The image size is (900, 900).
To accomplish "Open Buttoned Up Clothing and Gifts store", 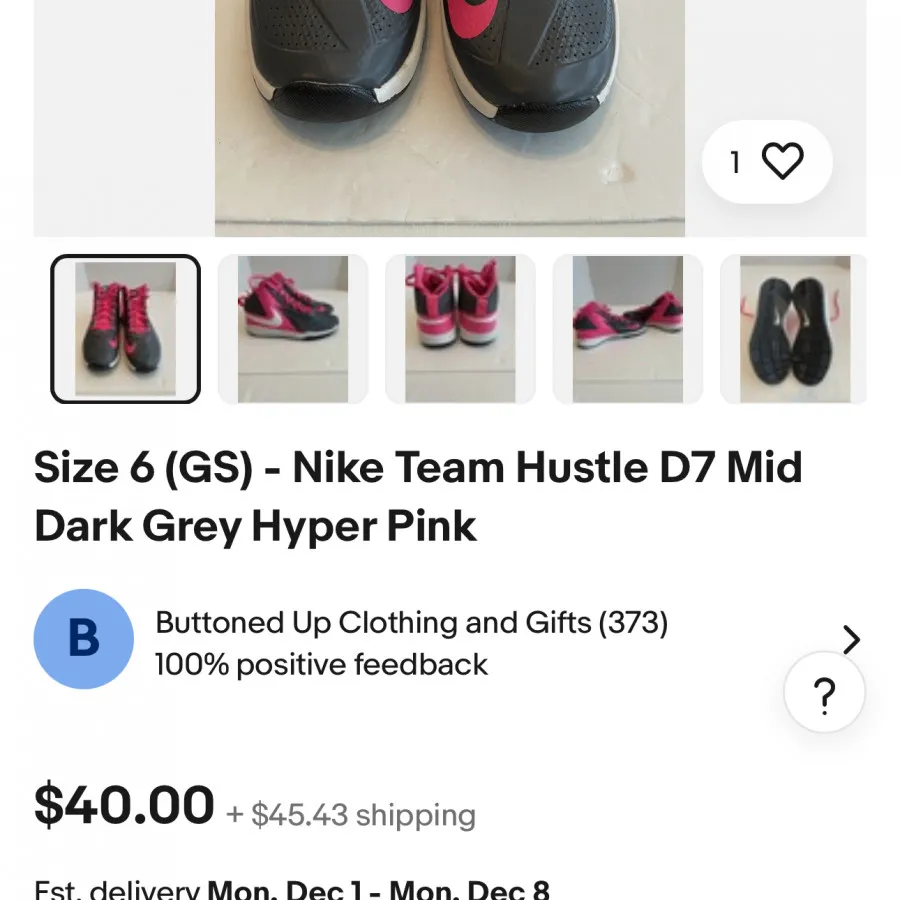I will 412,622.
